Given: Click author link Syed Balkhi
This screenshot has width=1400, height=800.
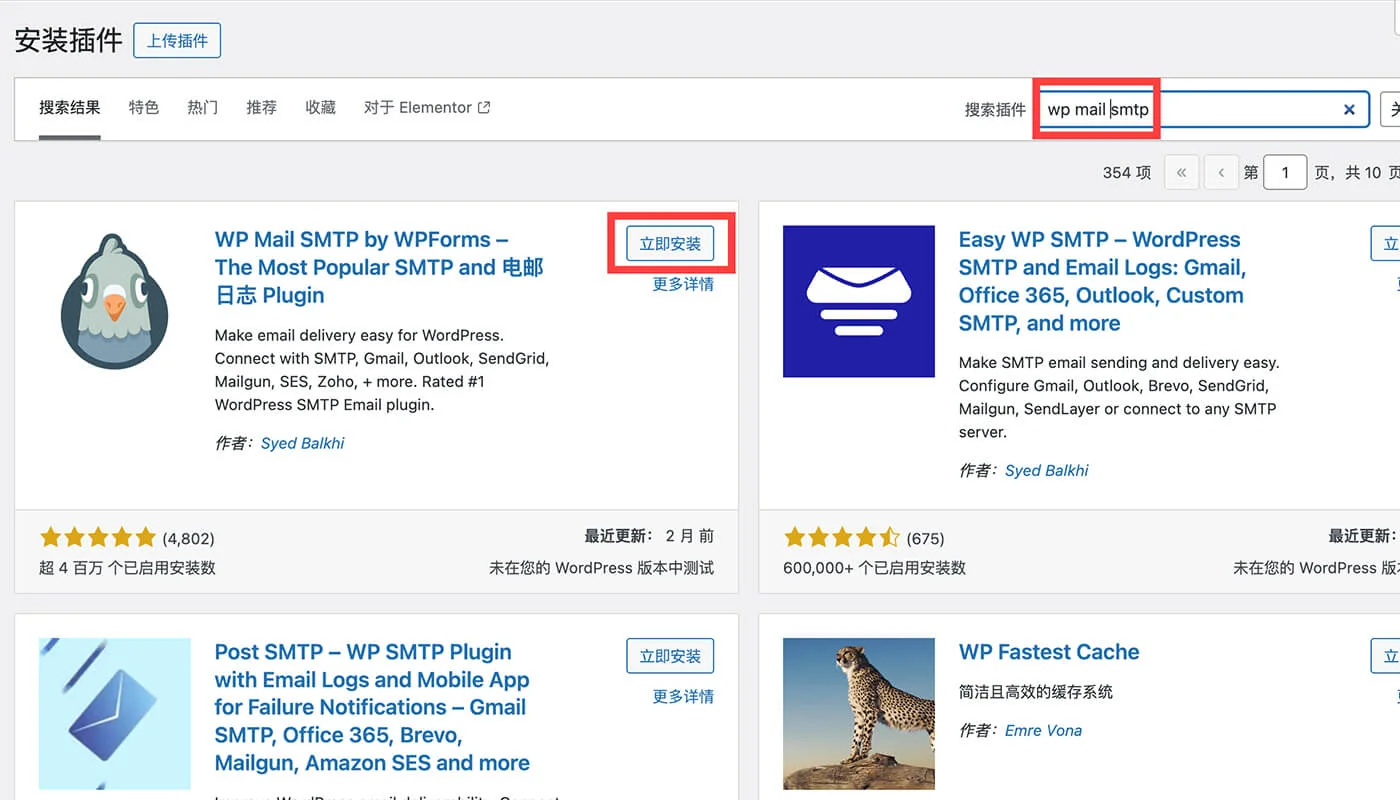Looking at the screenshot, I should (303, 443).
